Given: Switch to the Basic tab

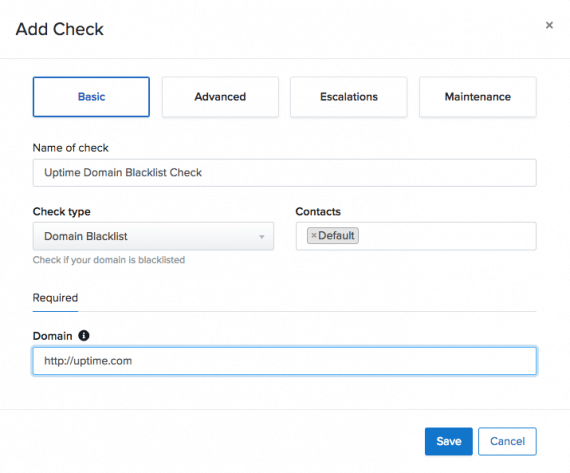Looking at the screenshot, I should click(91, 97).
